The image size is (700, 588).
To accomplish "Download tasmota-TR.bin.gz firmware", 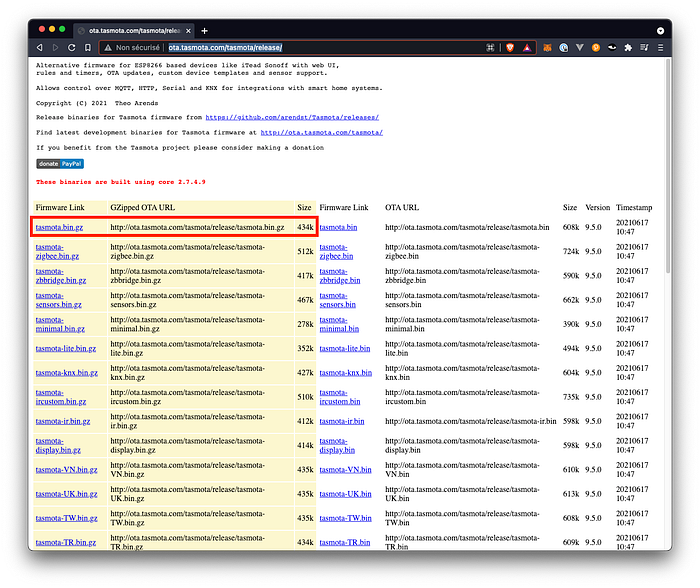I will pyautogui.click(x=66, y=542).
